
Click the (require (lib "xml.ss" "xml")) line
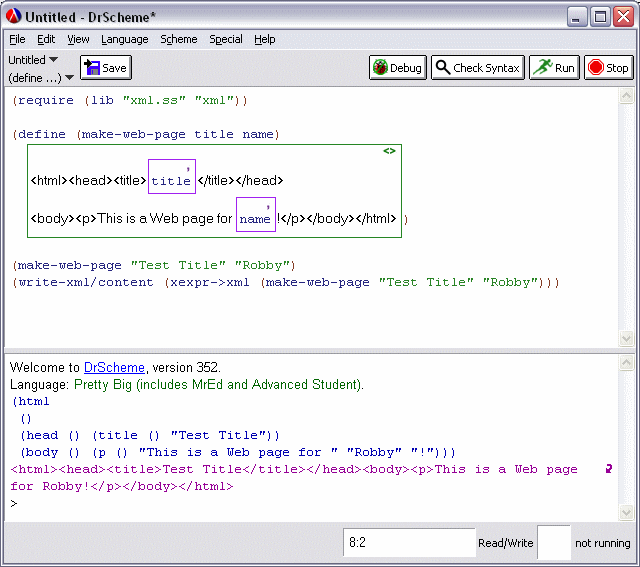[x=130, y=100]
